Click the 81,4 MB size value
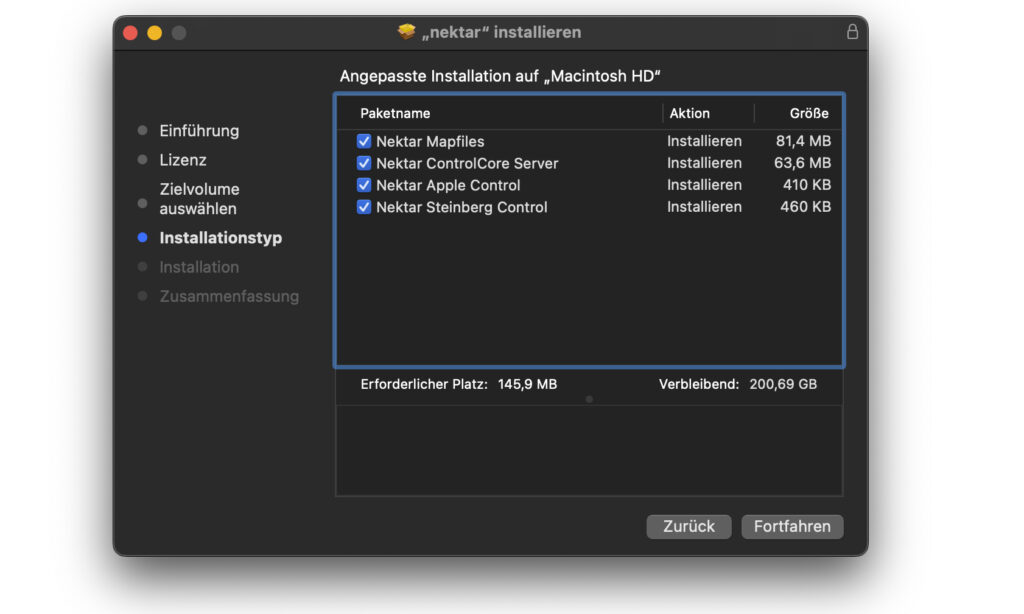 [x=803, y=141]
